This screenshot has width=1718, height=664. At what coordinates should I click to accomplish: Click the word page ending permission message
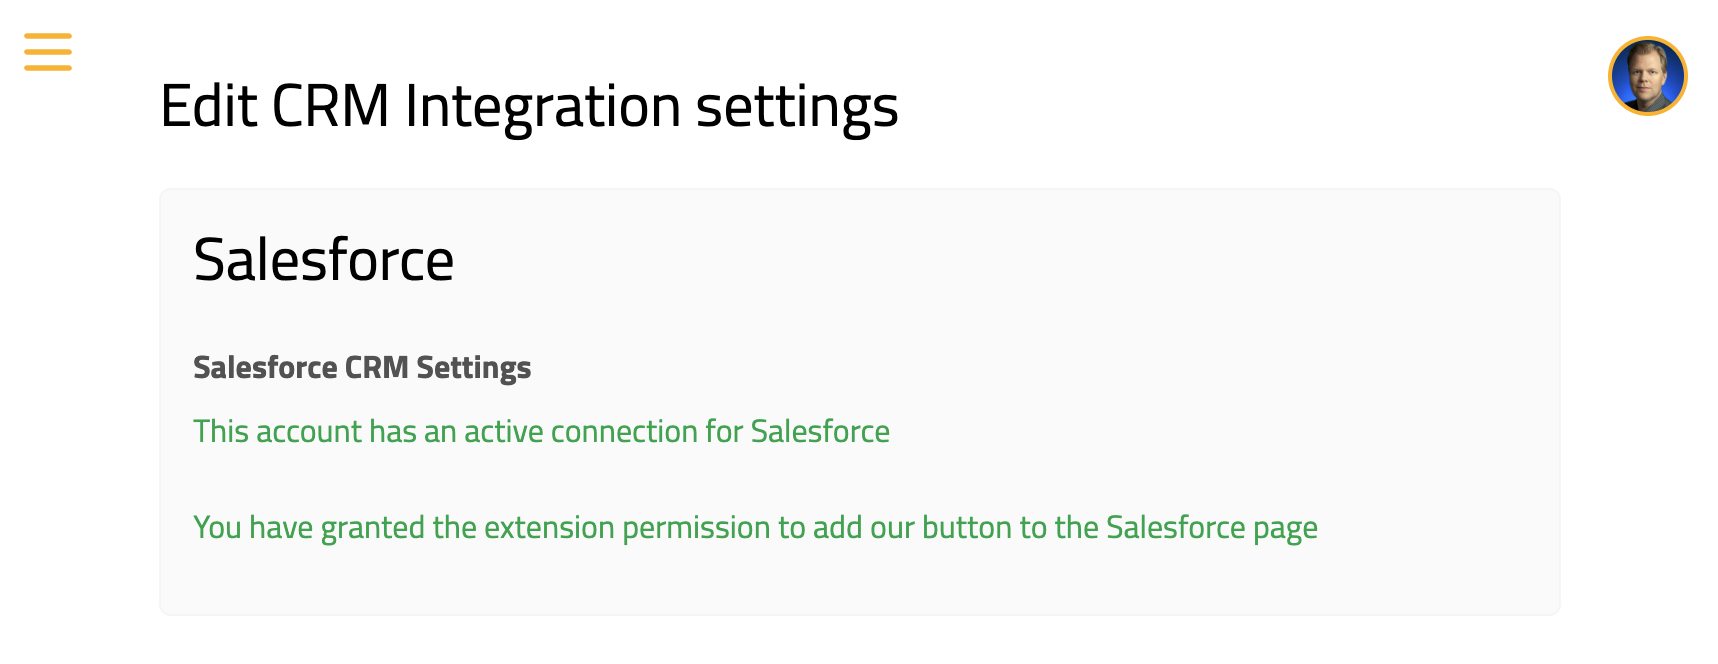tap(1285, 527)
